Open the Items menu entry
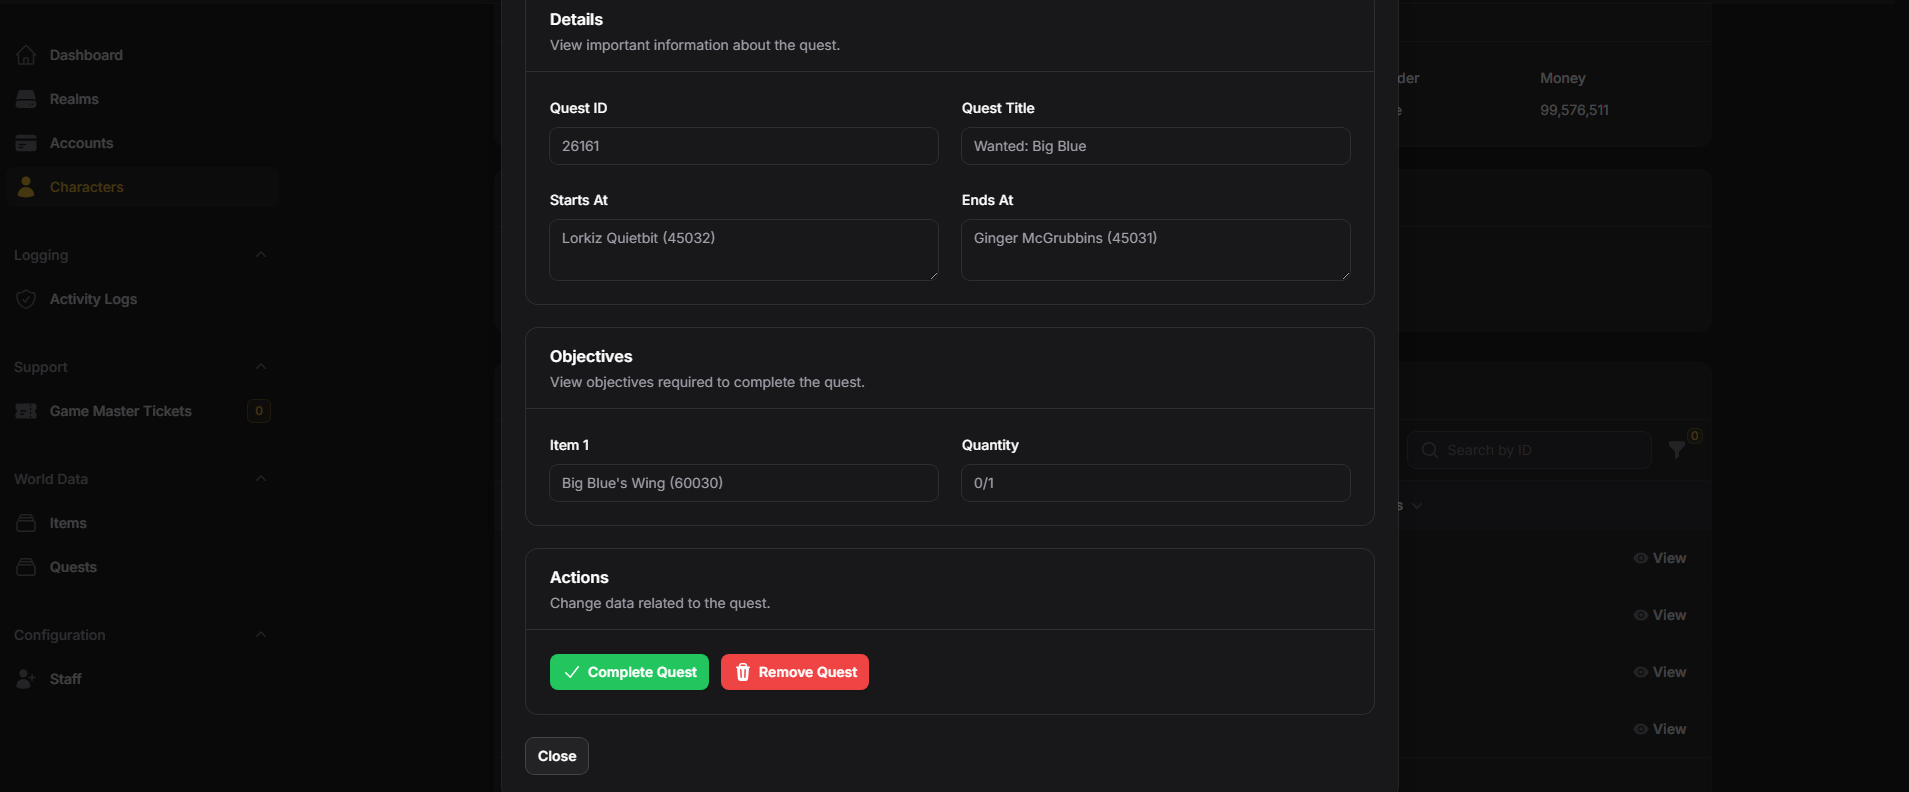This screenshot has height=792, width=1909. pos(68,523)
